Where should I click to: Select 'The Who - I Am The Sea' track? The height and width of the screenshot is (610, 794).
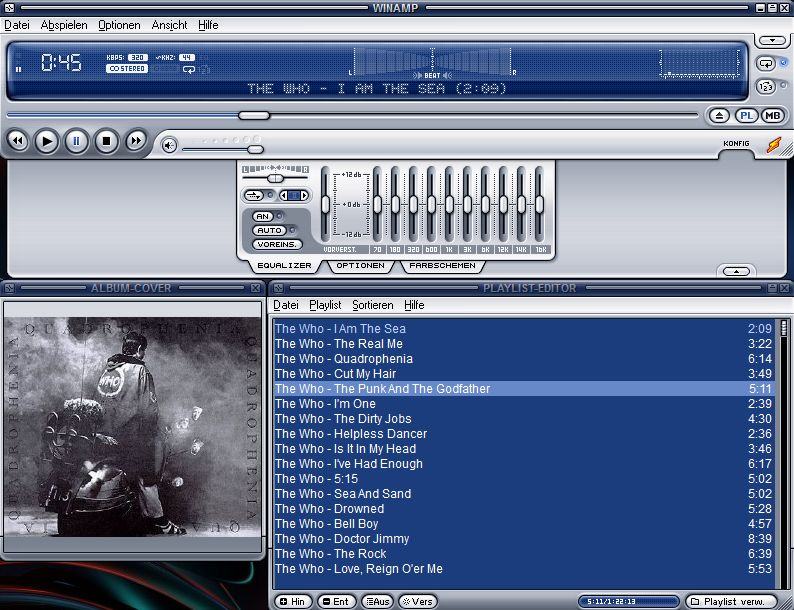coord(524,329)
